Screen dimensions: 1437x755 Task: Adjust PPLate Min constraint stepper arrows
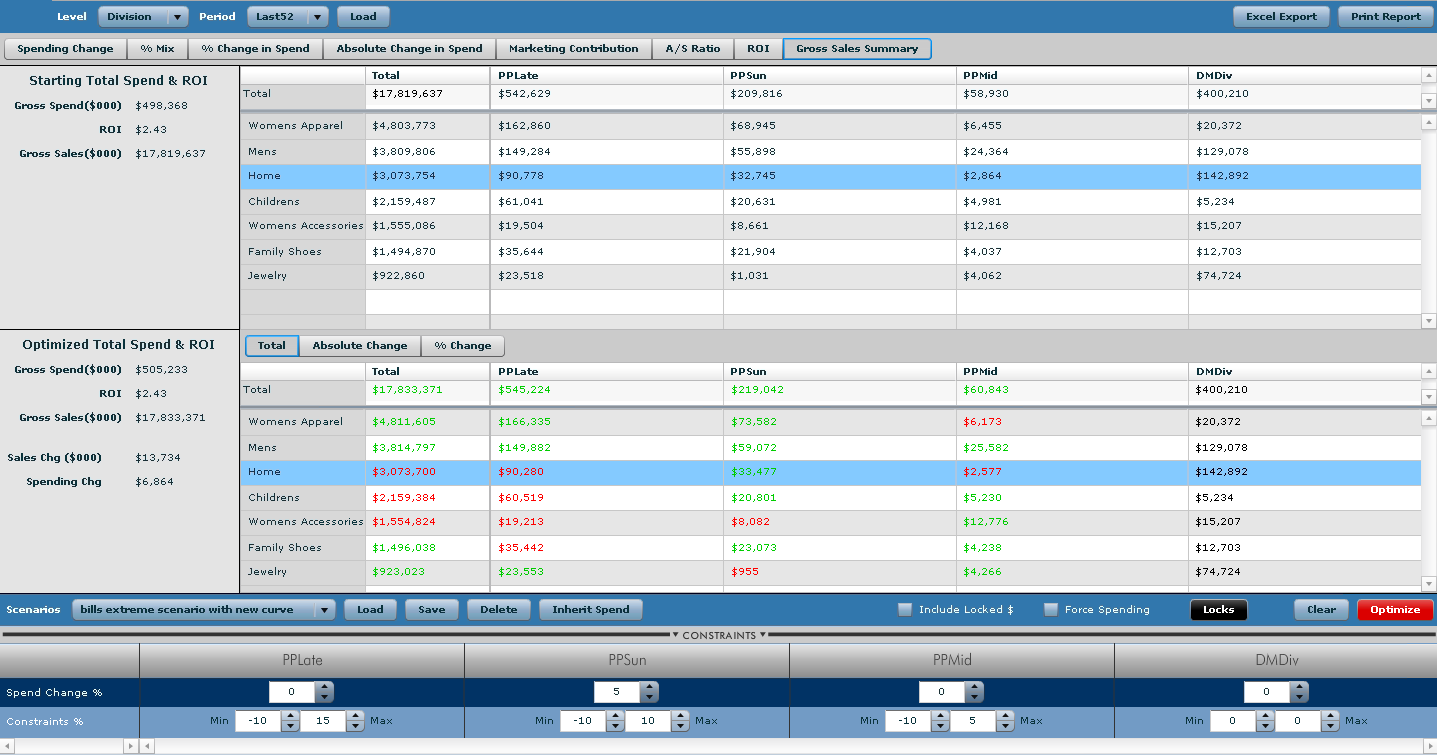pyautogui.click(x=290, y=721)
